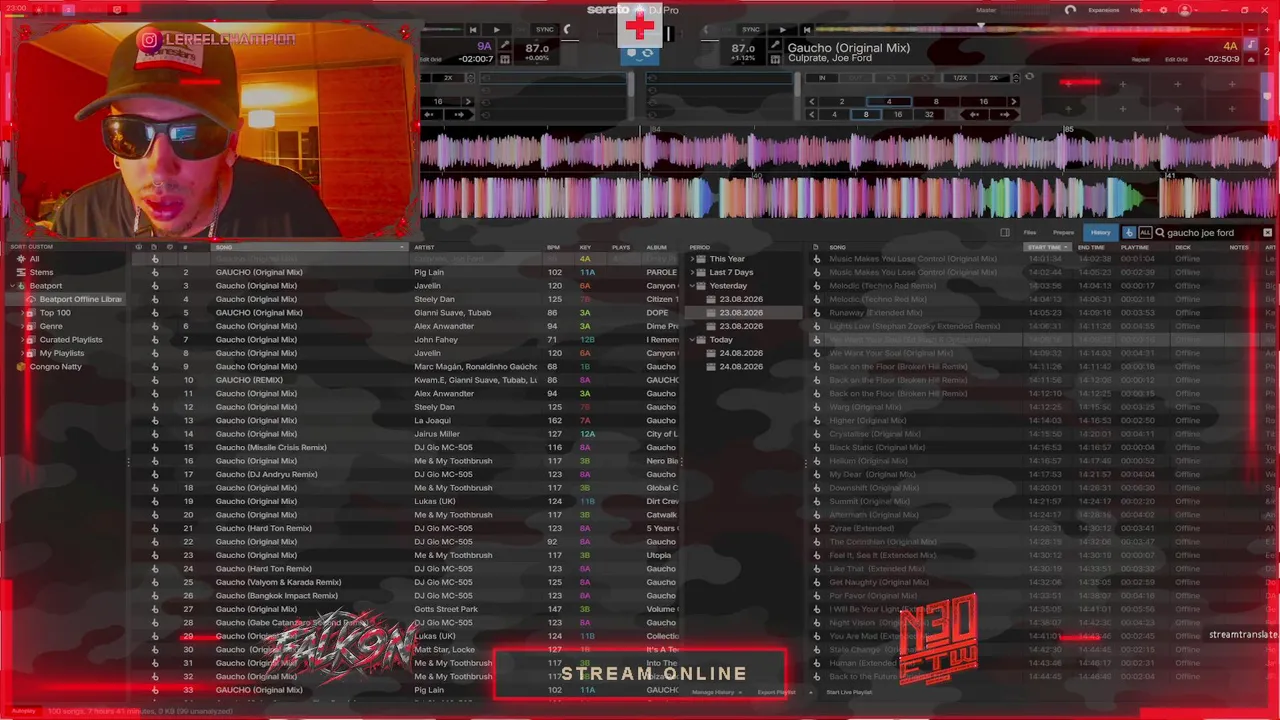The image size is (1280, 720).
Task: Select Gaucho (Missile Crisis Remix) track
Action: click(x=405, y=448)
